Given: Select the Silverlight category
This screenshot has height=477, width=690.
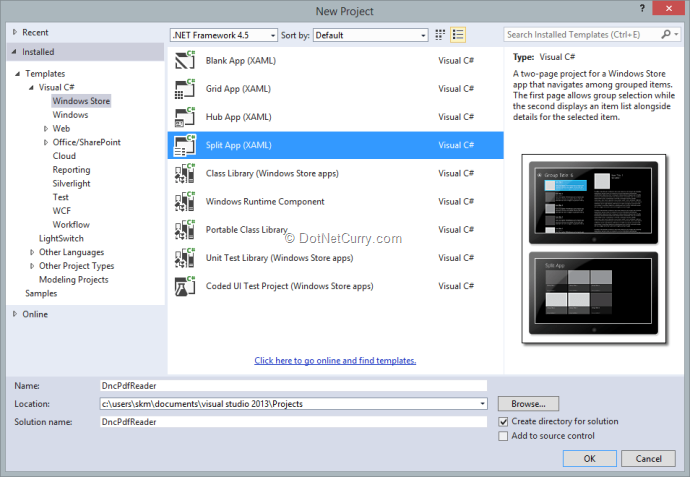Looking at the screenshot, I should coord(71,183).
